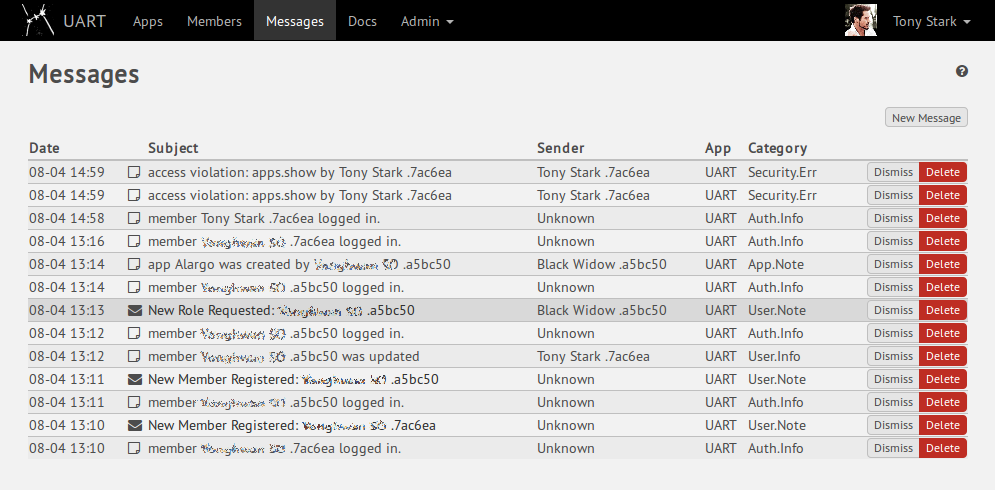
Task: Click envelope icon beside New Role Requested message
Action: pyautogui.click(x=135, y=310)
